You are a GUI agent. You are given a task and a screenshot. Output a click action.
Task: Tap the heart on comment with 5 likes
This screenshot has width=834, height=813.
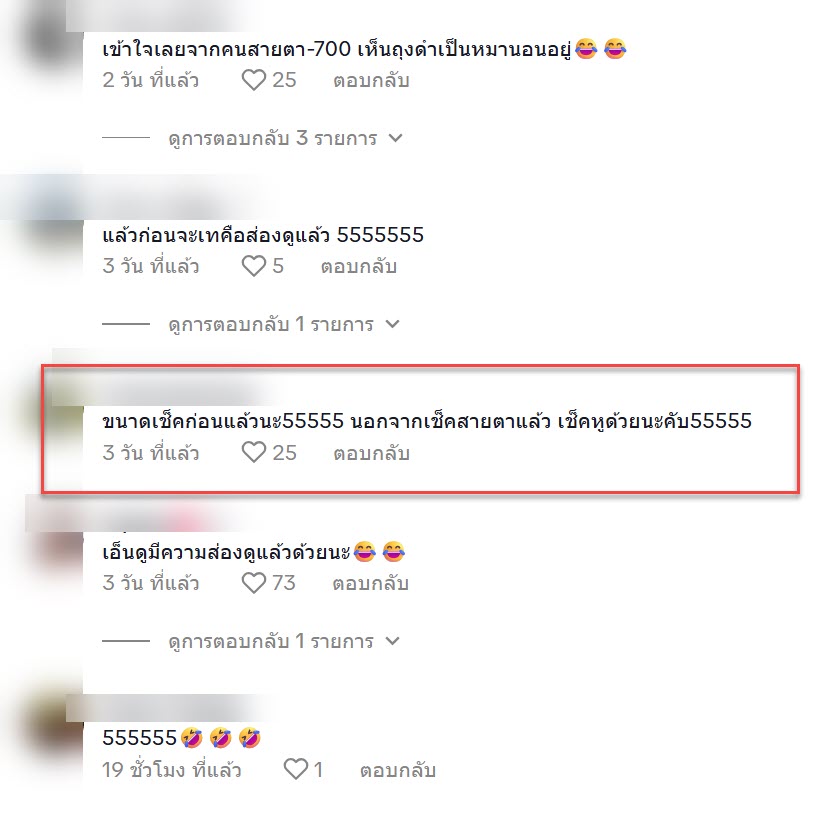click(x=254, y=266)
